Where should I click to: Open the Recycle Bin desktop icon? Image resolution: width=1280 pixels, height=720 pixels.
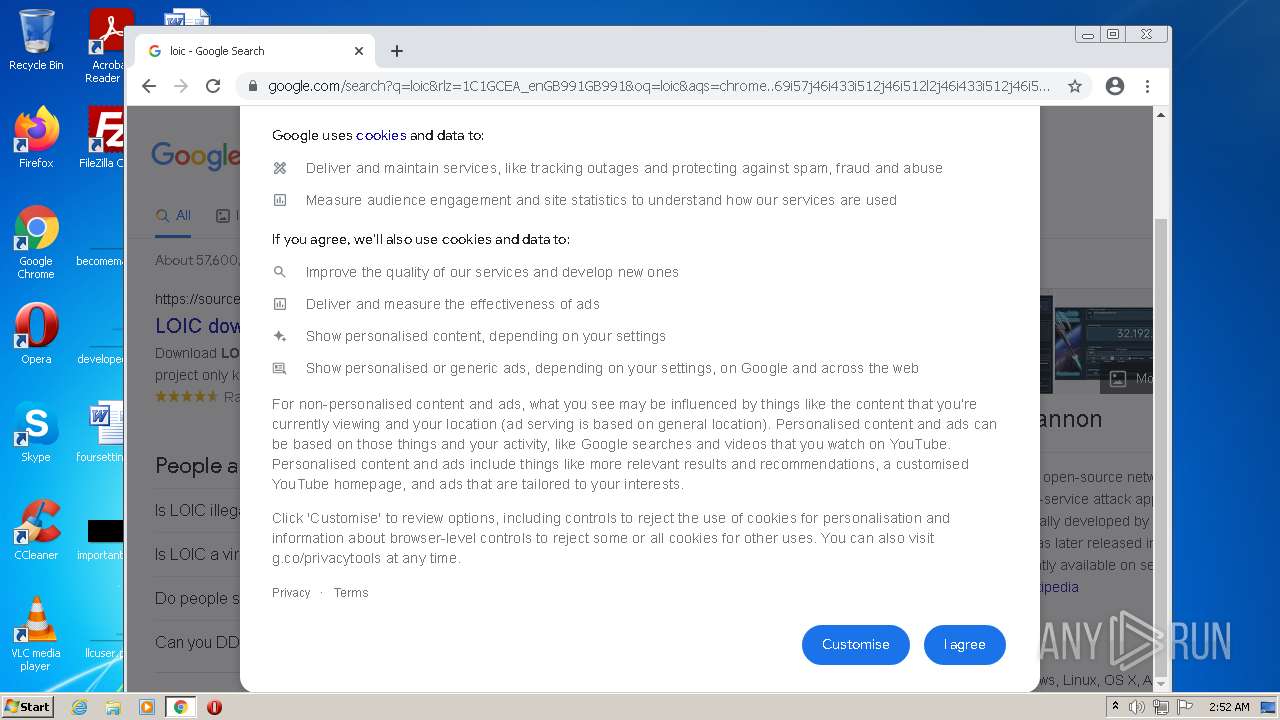click(36, 40)
